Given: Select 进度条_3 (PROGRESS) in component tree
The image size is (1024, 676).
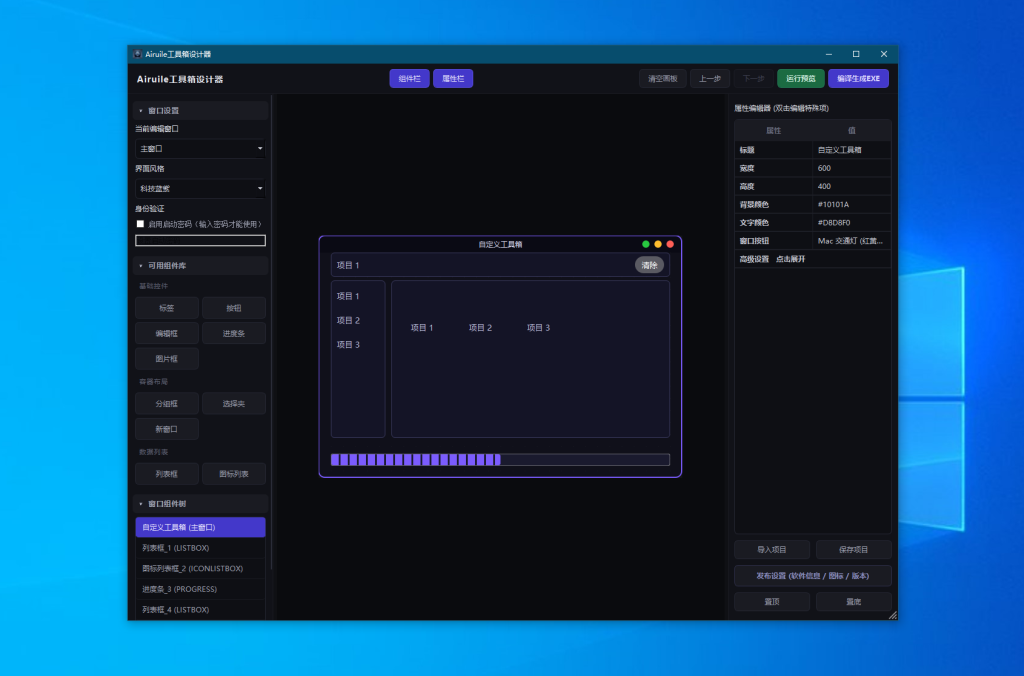Looking at the screenshot, I should 200,589.
